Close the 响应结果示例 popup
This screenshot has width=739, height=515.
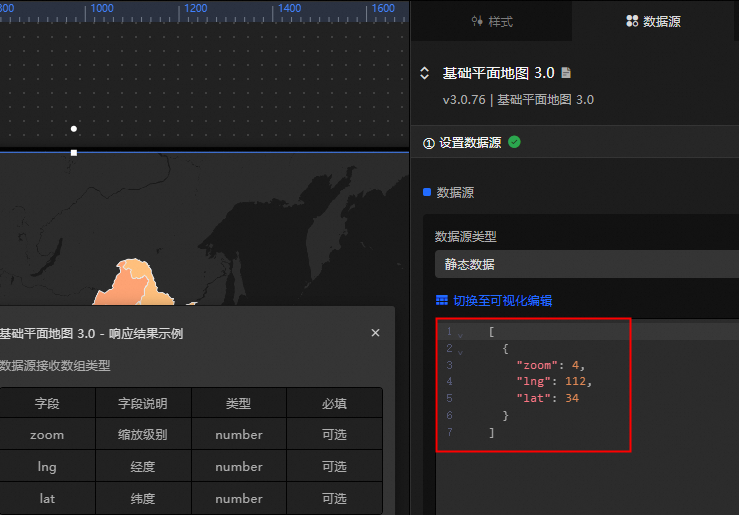coord(375,333)
